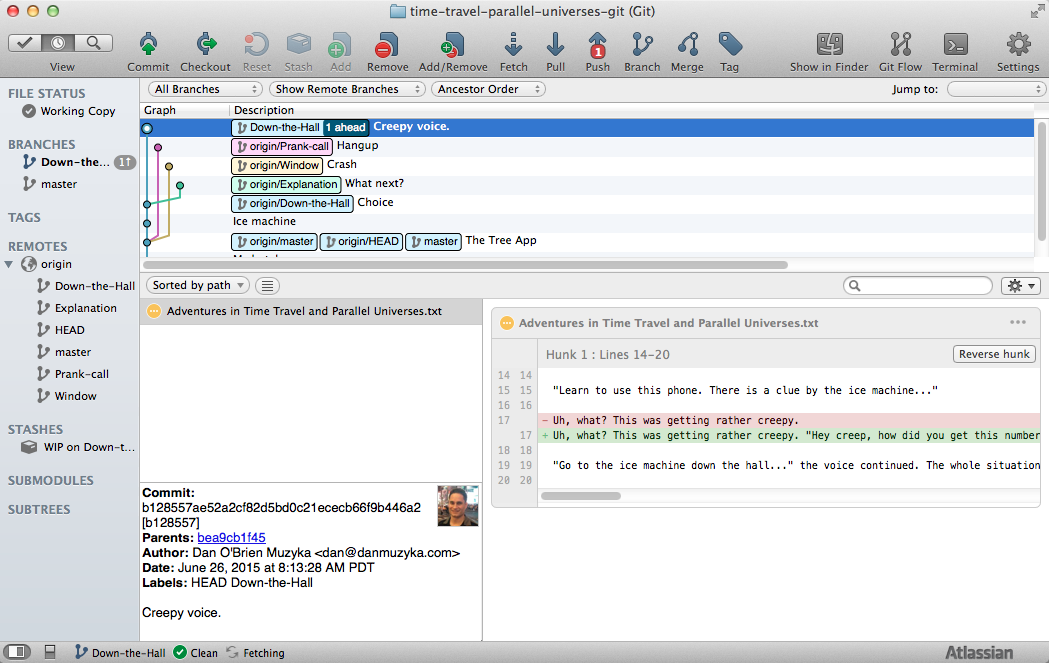Click the author avatar thumbnail
This screenshot has width=1049, height=663.
point(458,506)
